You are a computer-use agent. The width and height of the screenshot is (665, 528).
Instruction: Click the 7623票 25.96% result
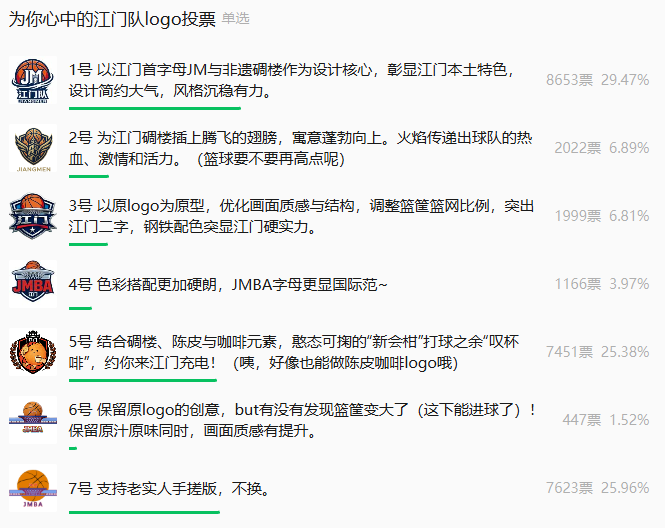coord(598,488)
